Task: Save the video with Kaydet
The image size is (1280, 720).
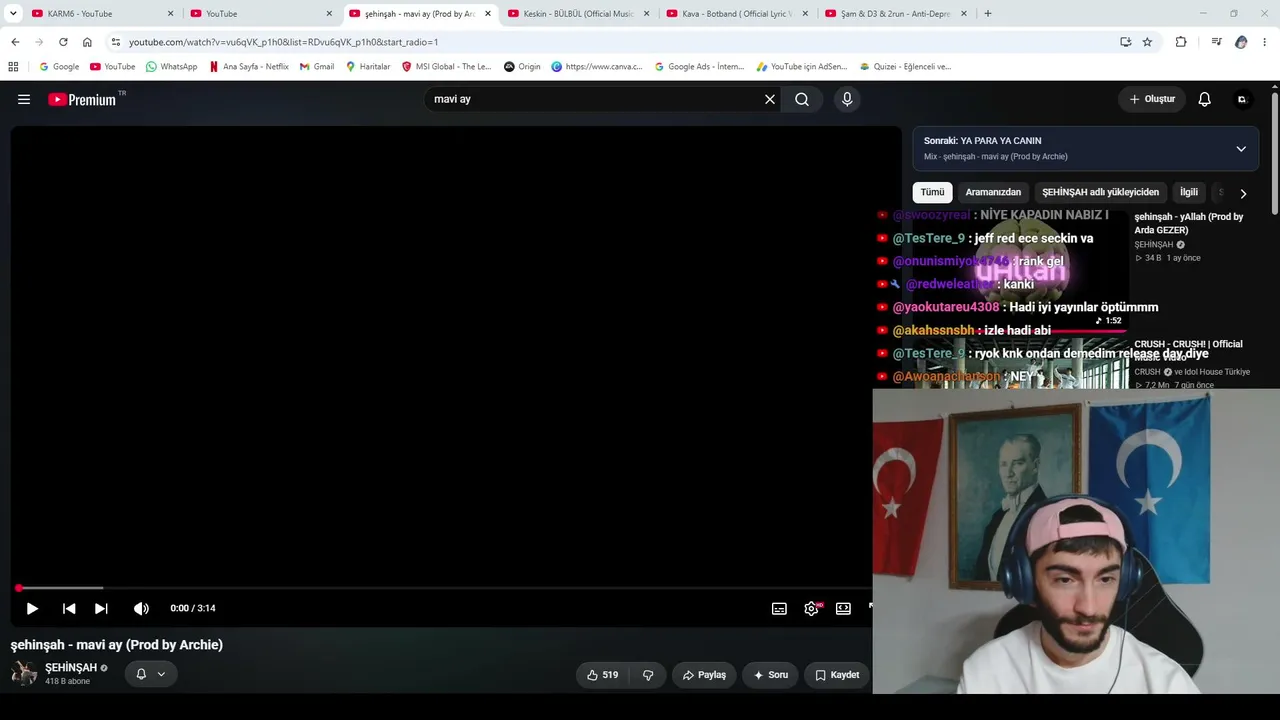Action: [x=837, y=675]
